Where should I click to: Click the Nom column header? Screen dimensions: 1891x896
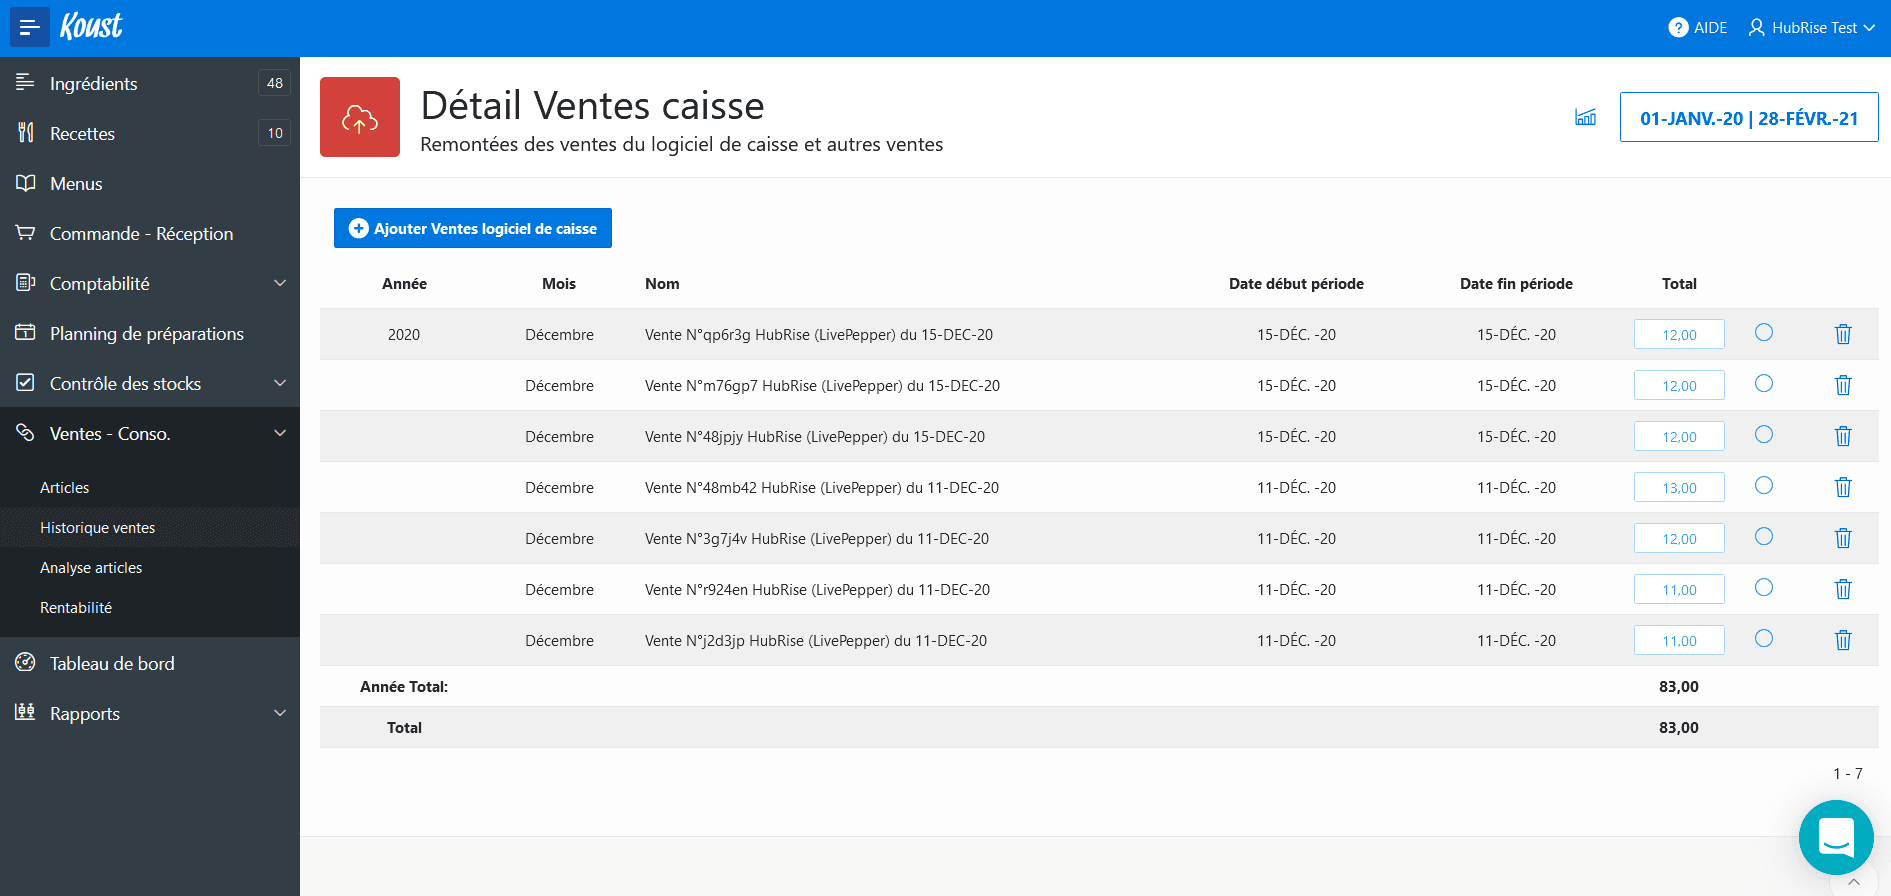pos(662,283)
